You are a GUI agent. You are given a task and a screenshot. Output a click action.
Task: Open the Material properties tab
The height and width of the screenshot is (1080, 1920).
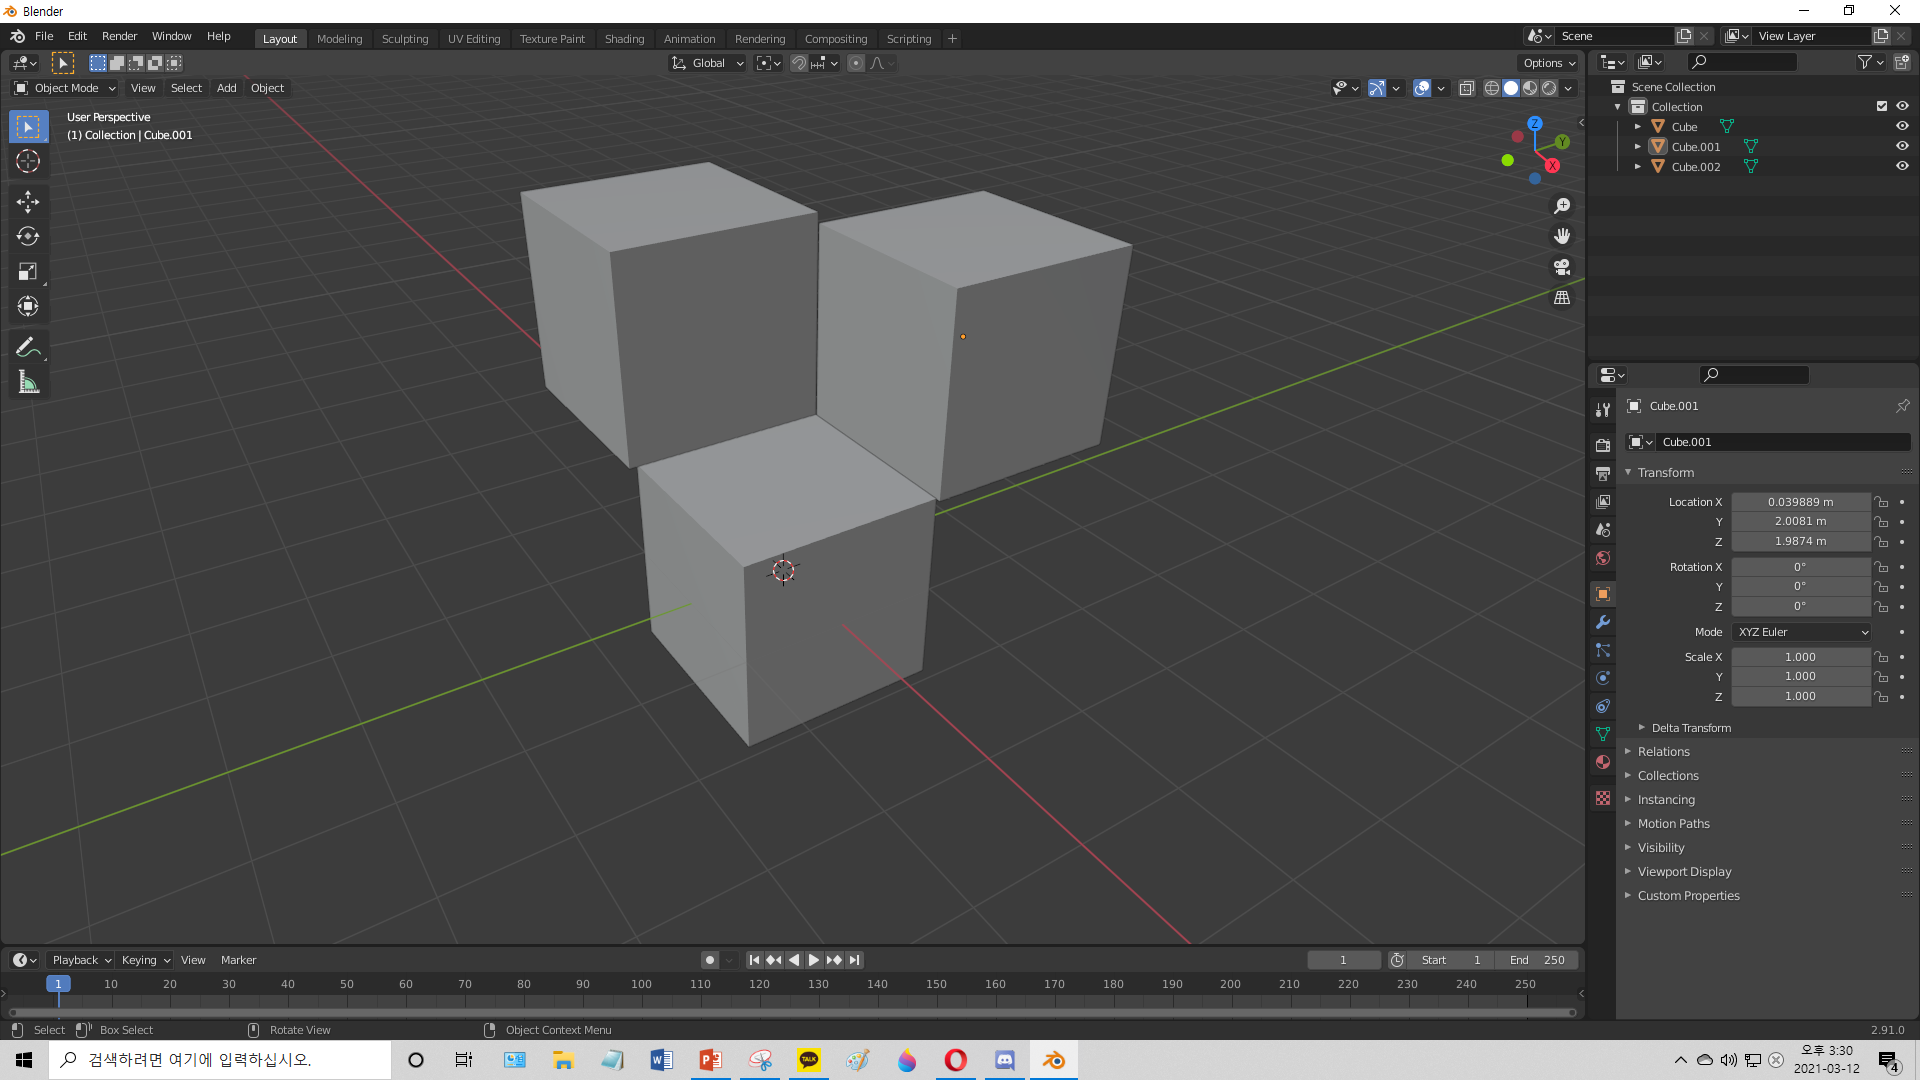click(1603, 762)
